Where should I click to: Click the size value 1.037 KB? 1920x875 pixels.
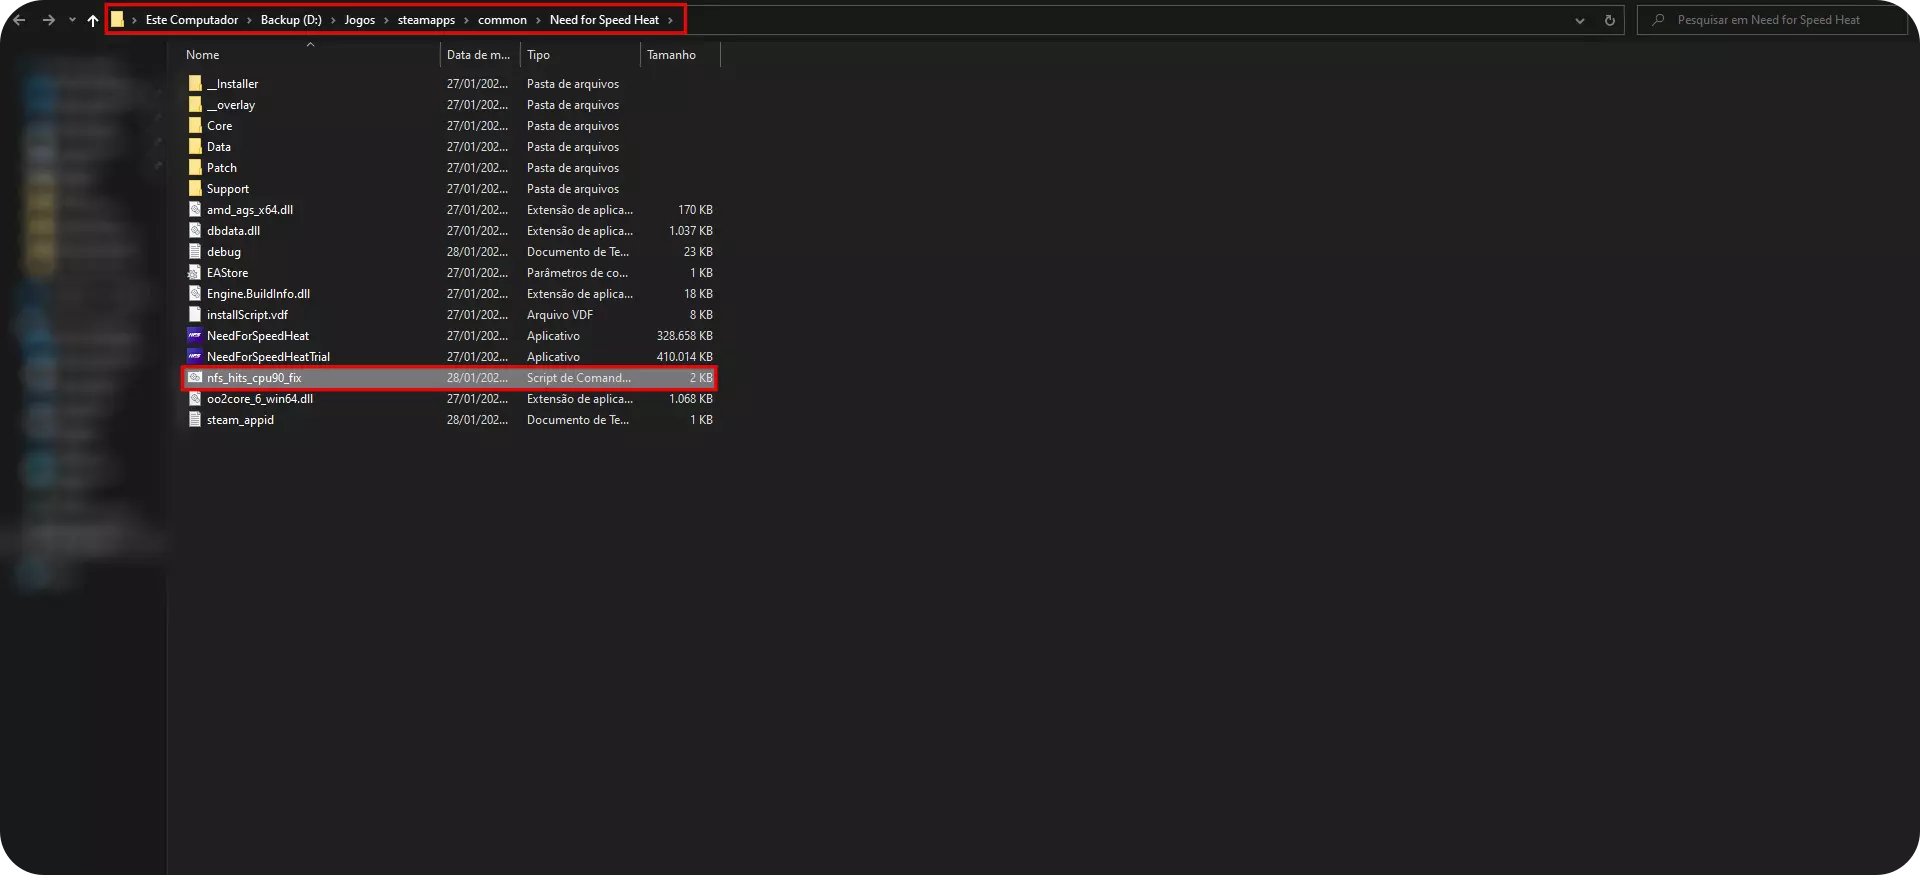[x=691, y=231]
